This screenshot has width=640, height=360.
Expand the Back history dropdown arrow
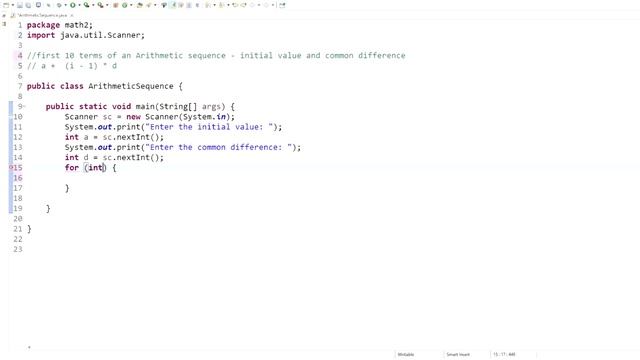pyautogui.click(x=258, y=5)
